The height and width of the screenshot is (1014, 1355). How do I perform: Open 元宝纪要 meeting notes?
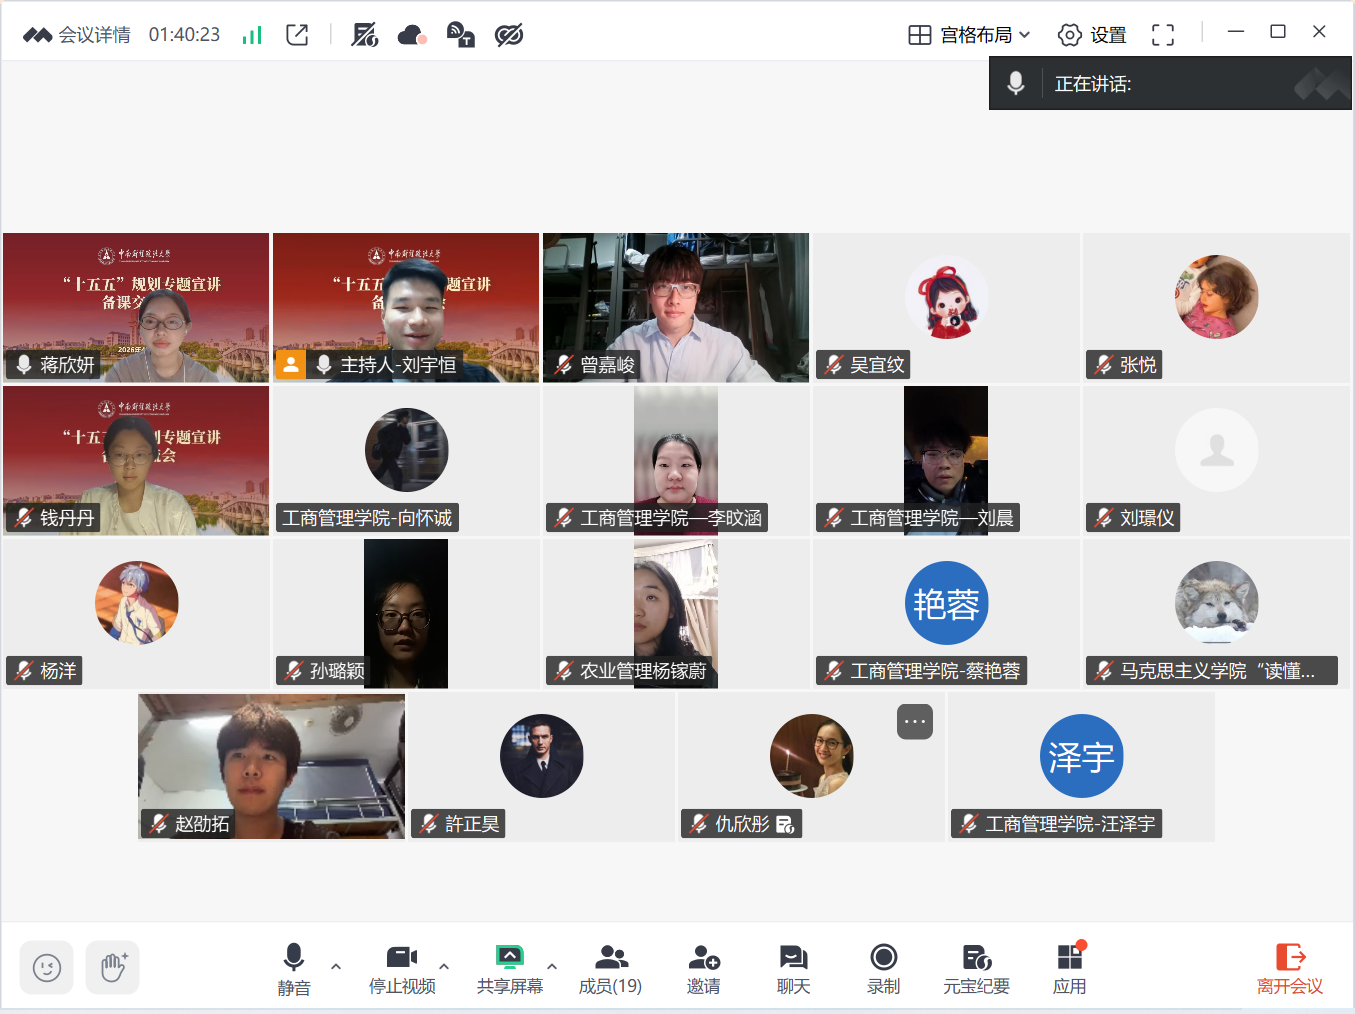click(976, 968)
